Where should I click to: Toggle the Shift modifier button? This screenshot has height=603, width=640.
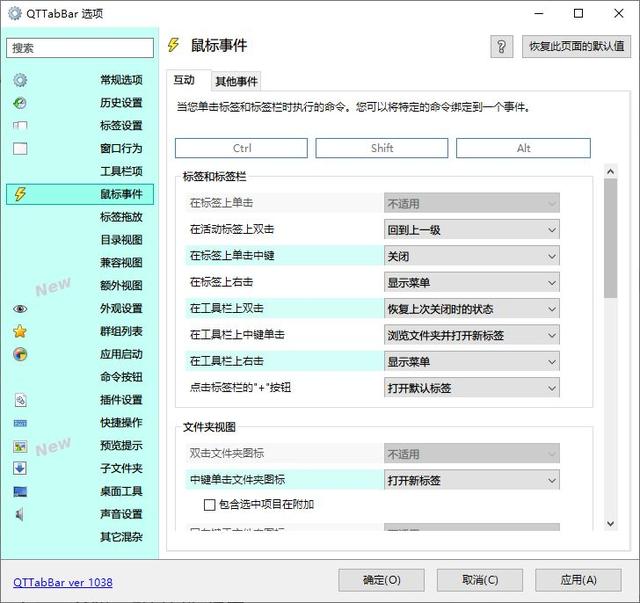pyautogui.click(x=382, y=148)
